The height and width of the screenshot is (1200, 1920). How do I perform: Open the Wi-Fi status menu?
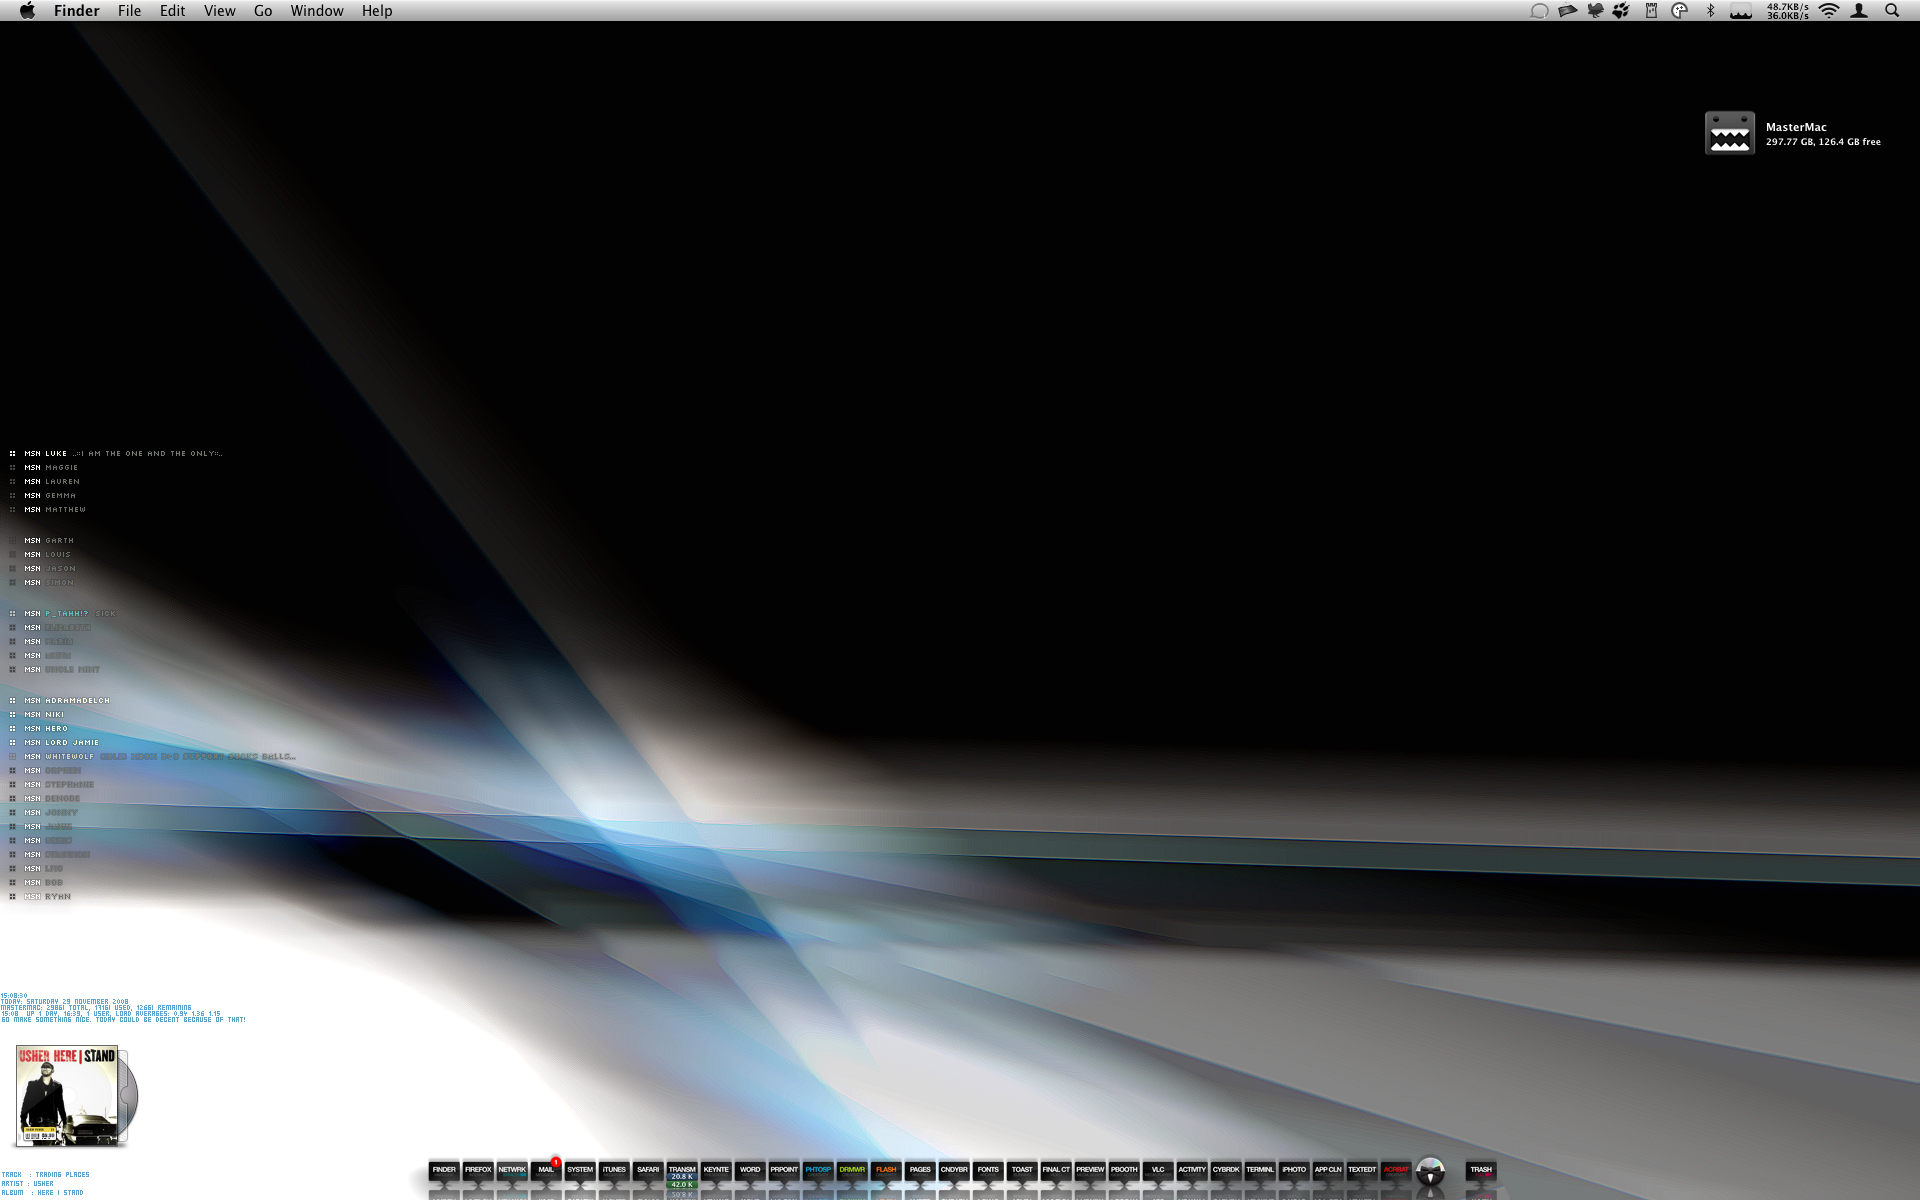tap(1829, 11)
